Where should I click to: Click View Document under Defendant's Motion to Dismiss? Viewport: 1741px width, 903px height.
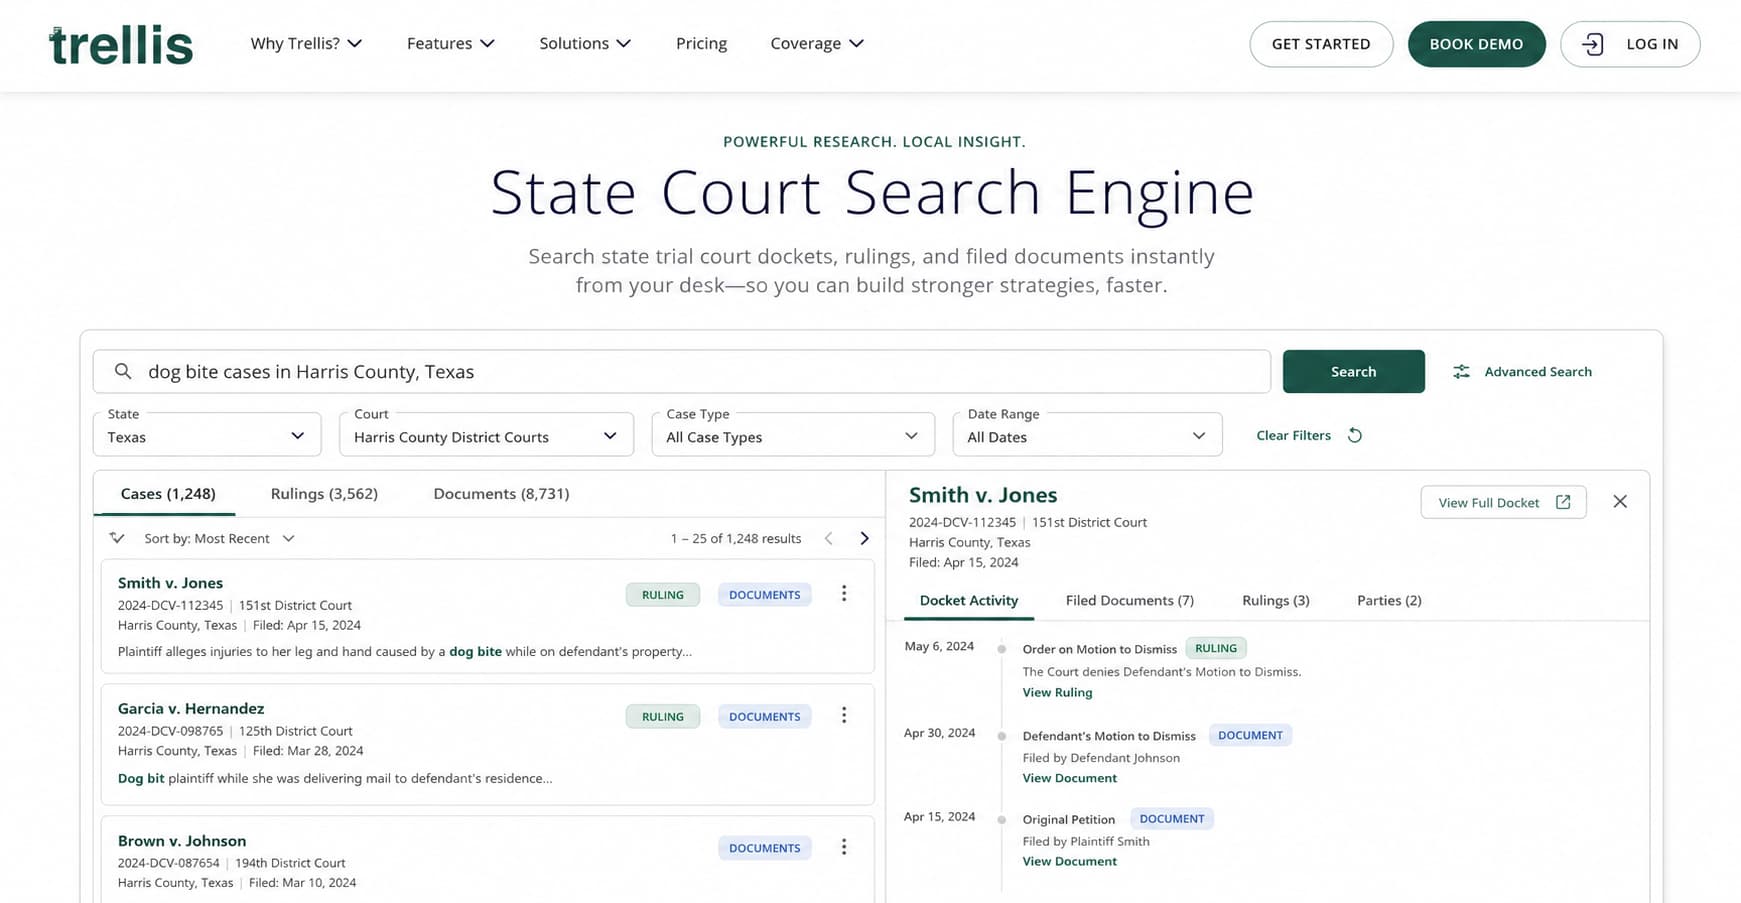(1069, 778)
